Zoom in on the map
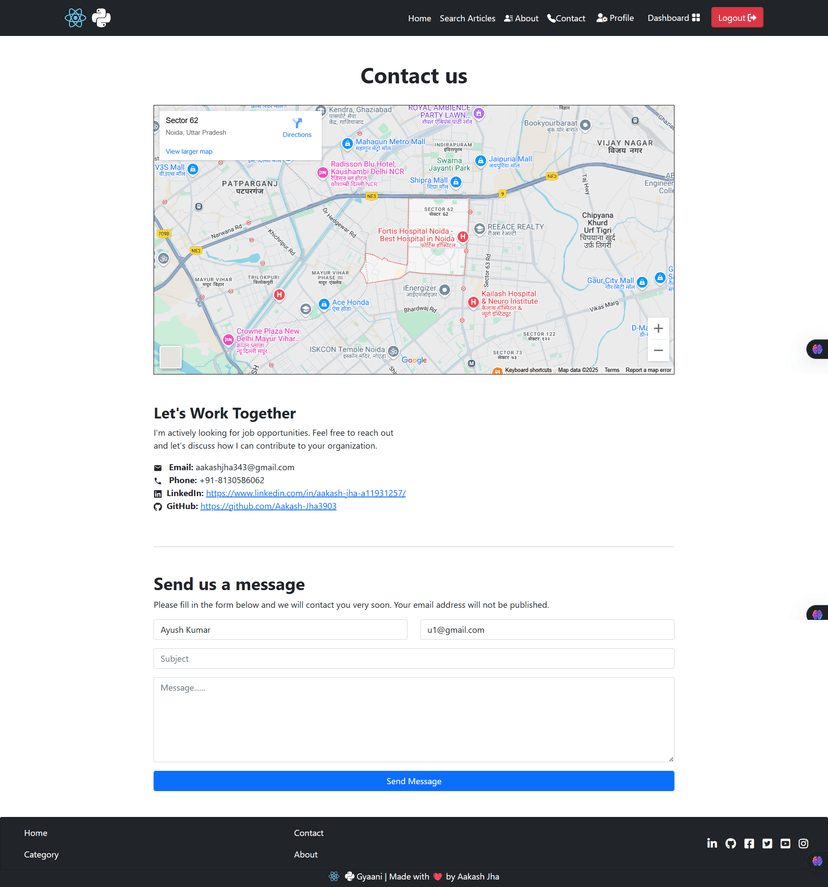This screenshot has height=887, width=828. point(658,329)
